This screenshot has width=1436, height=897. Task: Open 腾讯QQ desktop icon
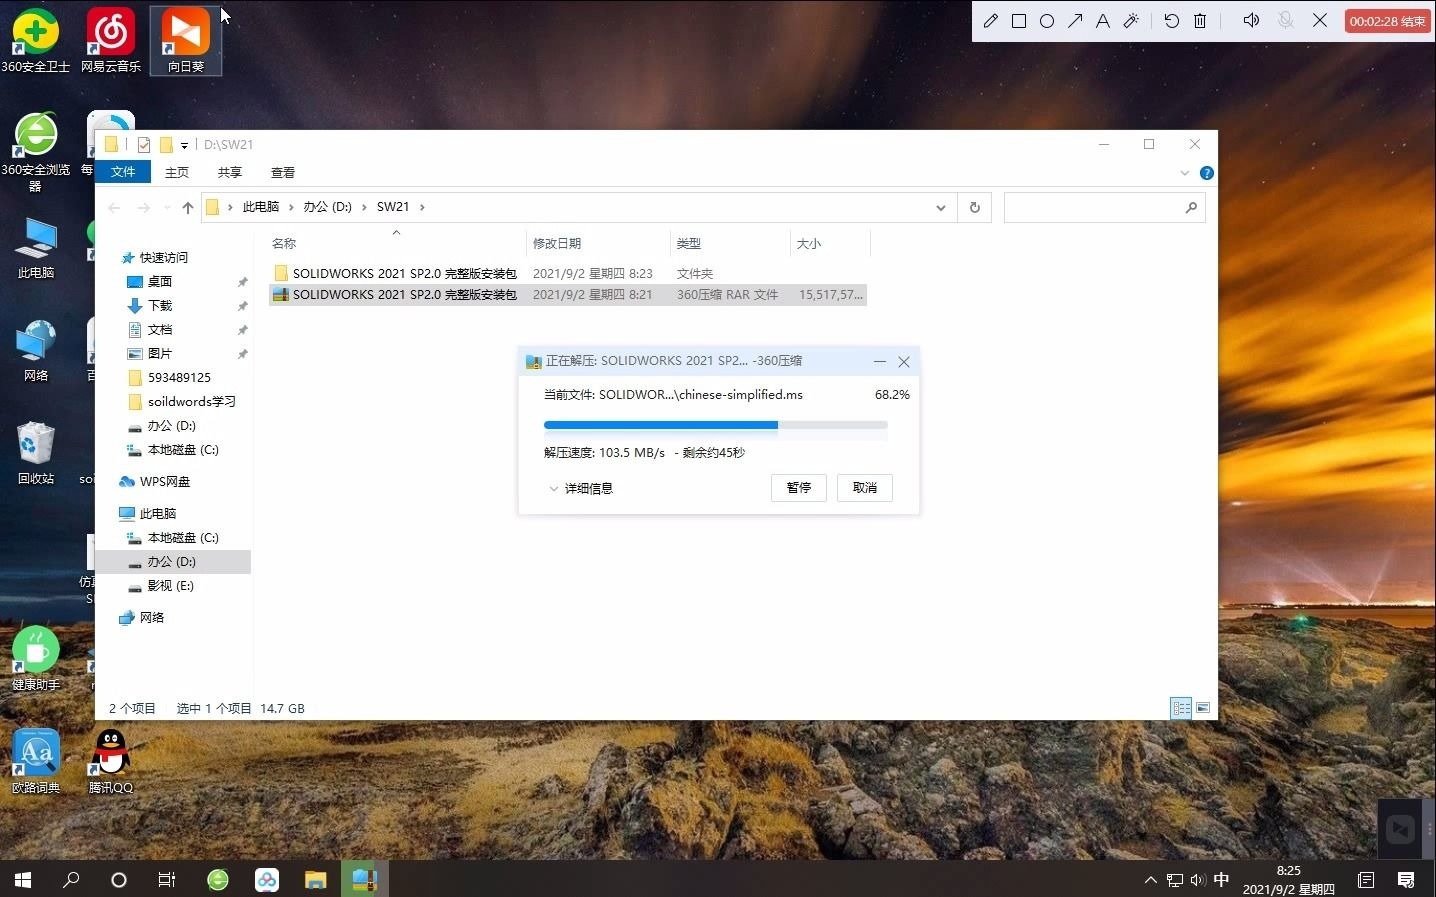pyautogui.click(x=111, y=762)
